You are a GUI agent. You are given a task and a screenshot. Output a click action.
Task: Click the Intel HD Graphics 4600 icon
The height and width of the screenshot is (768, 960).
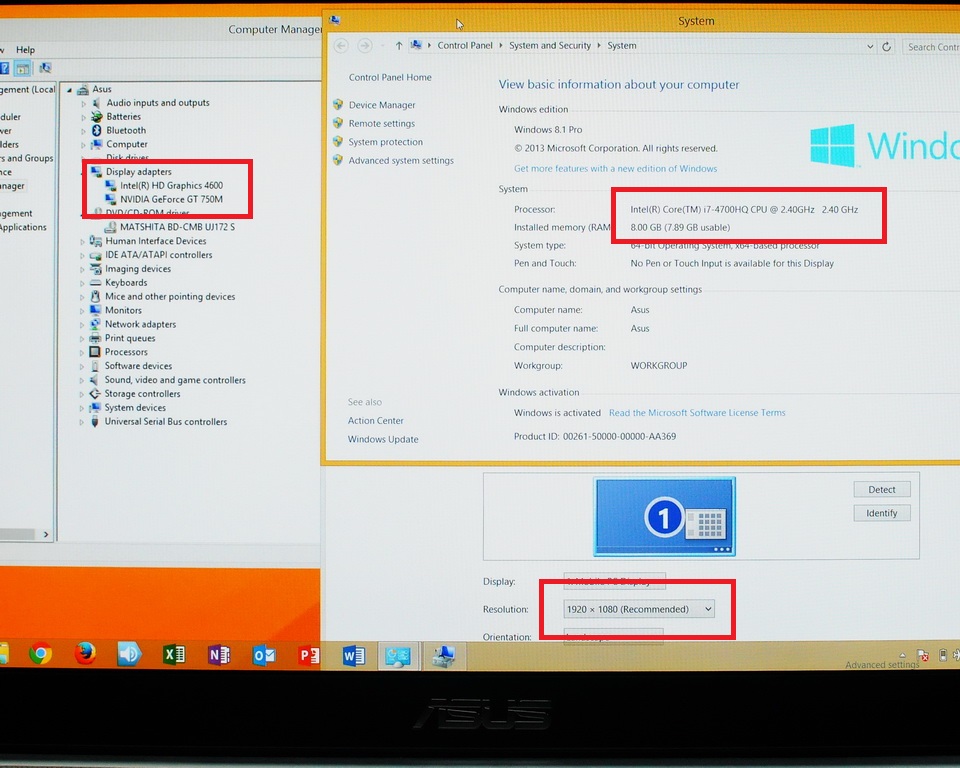(x=111, y=185)
